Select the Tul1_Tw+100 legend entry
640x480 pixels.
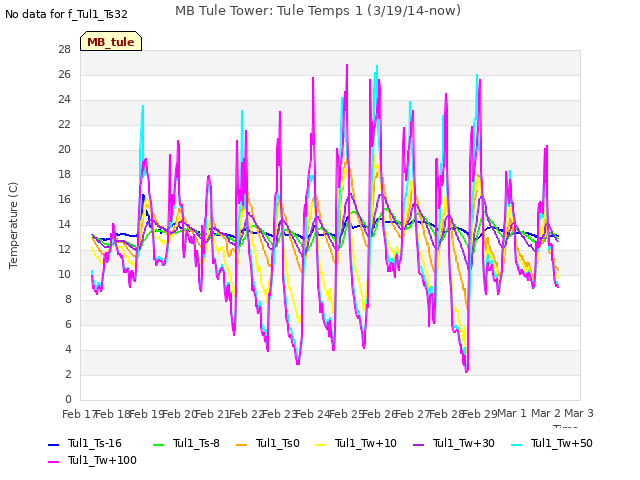coord(92,461)
